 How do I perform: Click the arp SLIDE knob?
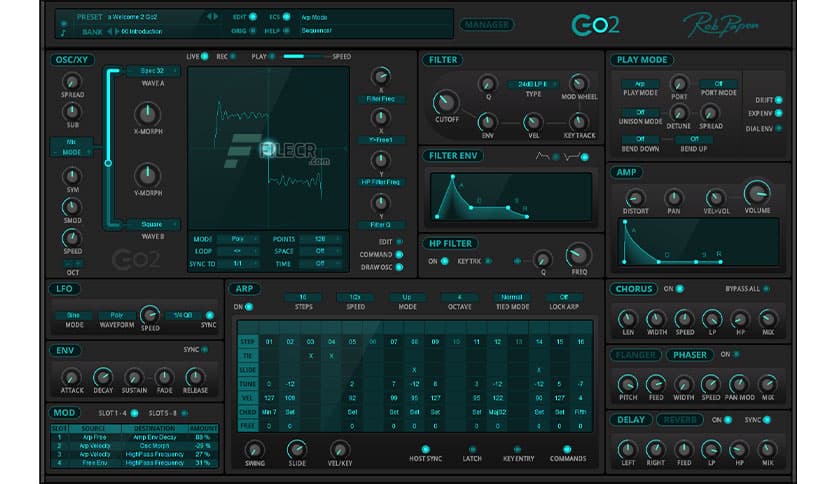[296, 449]
